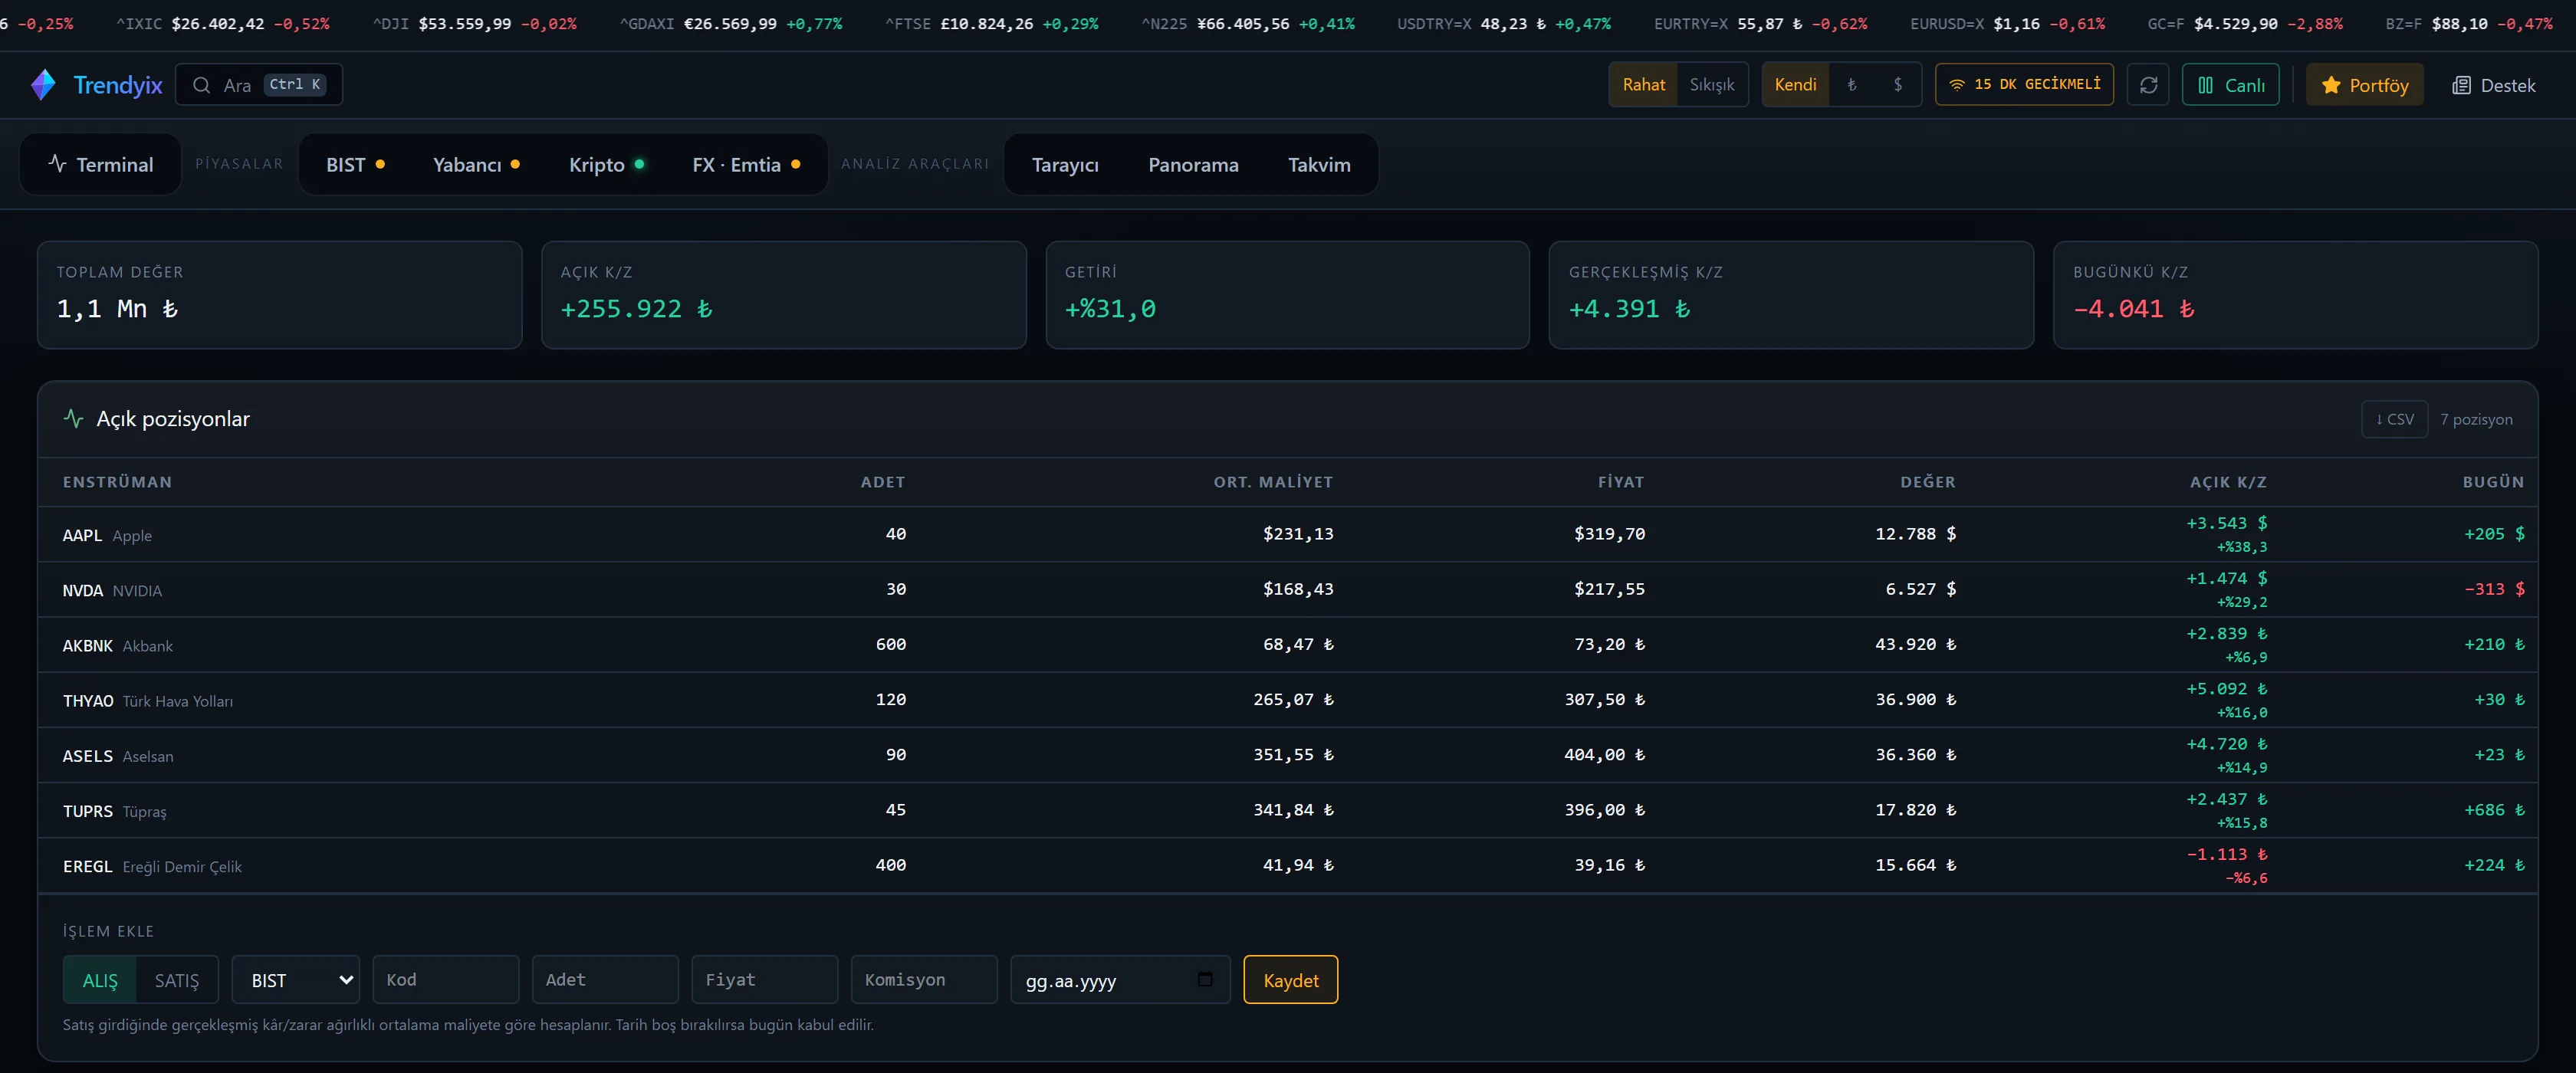The image size is (2576, 1073).
Task: Click the GERÇEKLEŞMİŞ K/Z value +4.391 ₺
Action: (x=1629, y=309)
